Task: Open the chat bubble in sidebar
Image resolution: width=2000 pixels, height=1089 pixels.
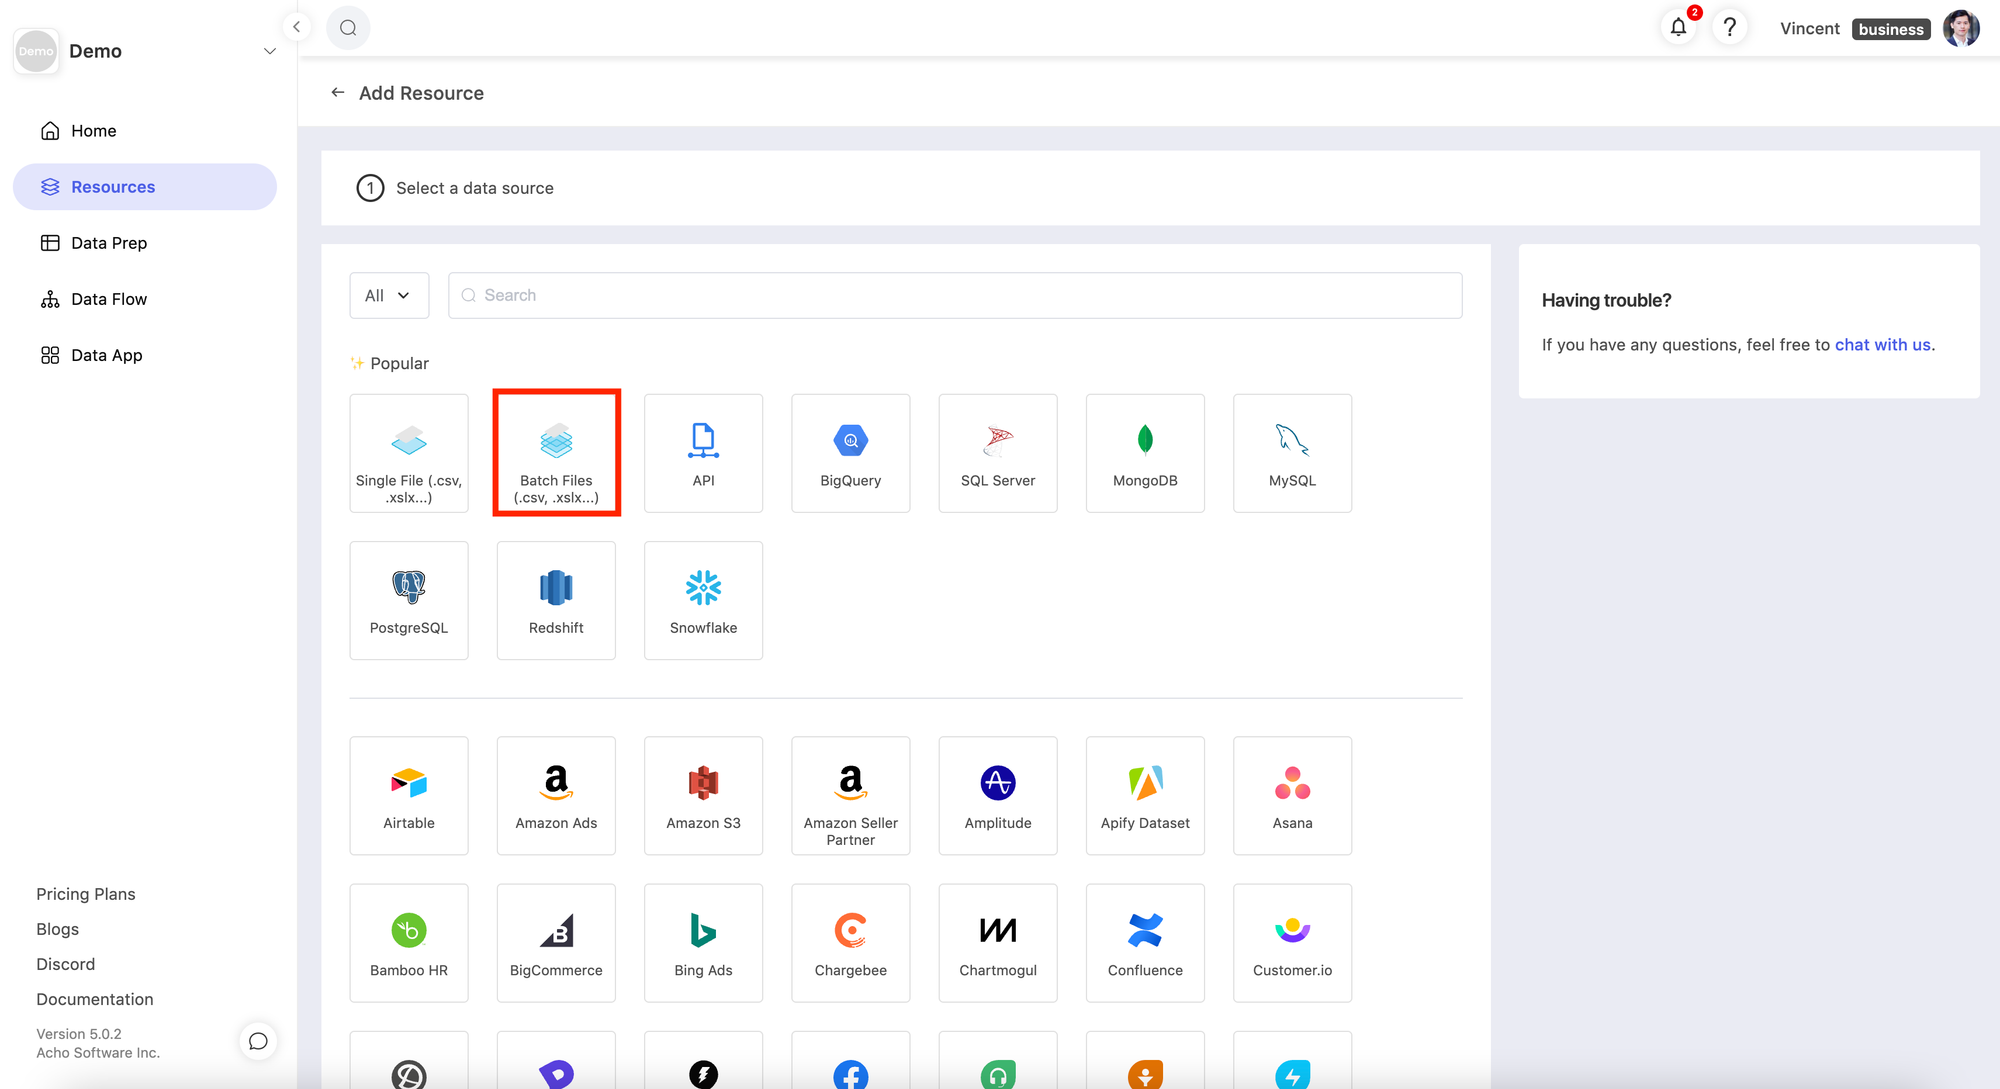Action: (x=258, y=1041)
